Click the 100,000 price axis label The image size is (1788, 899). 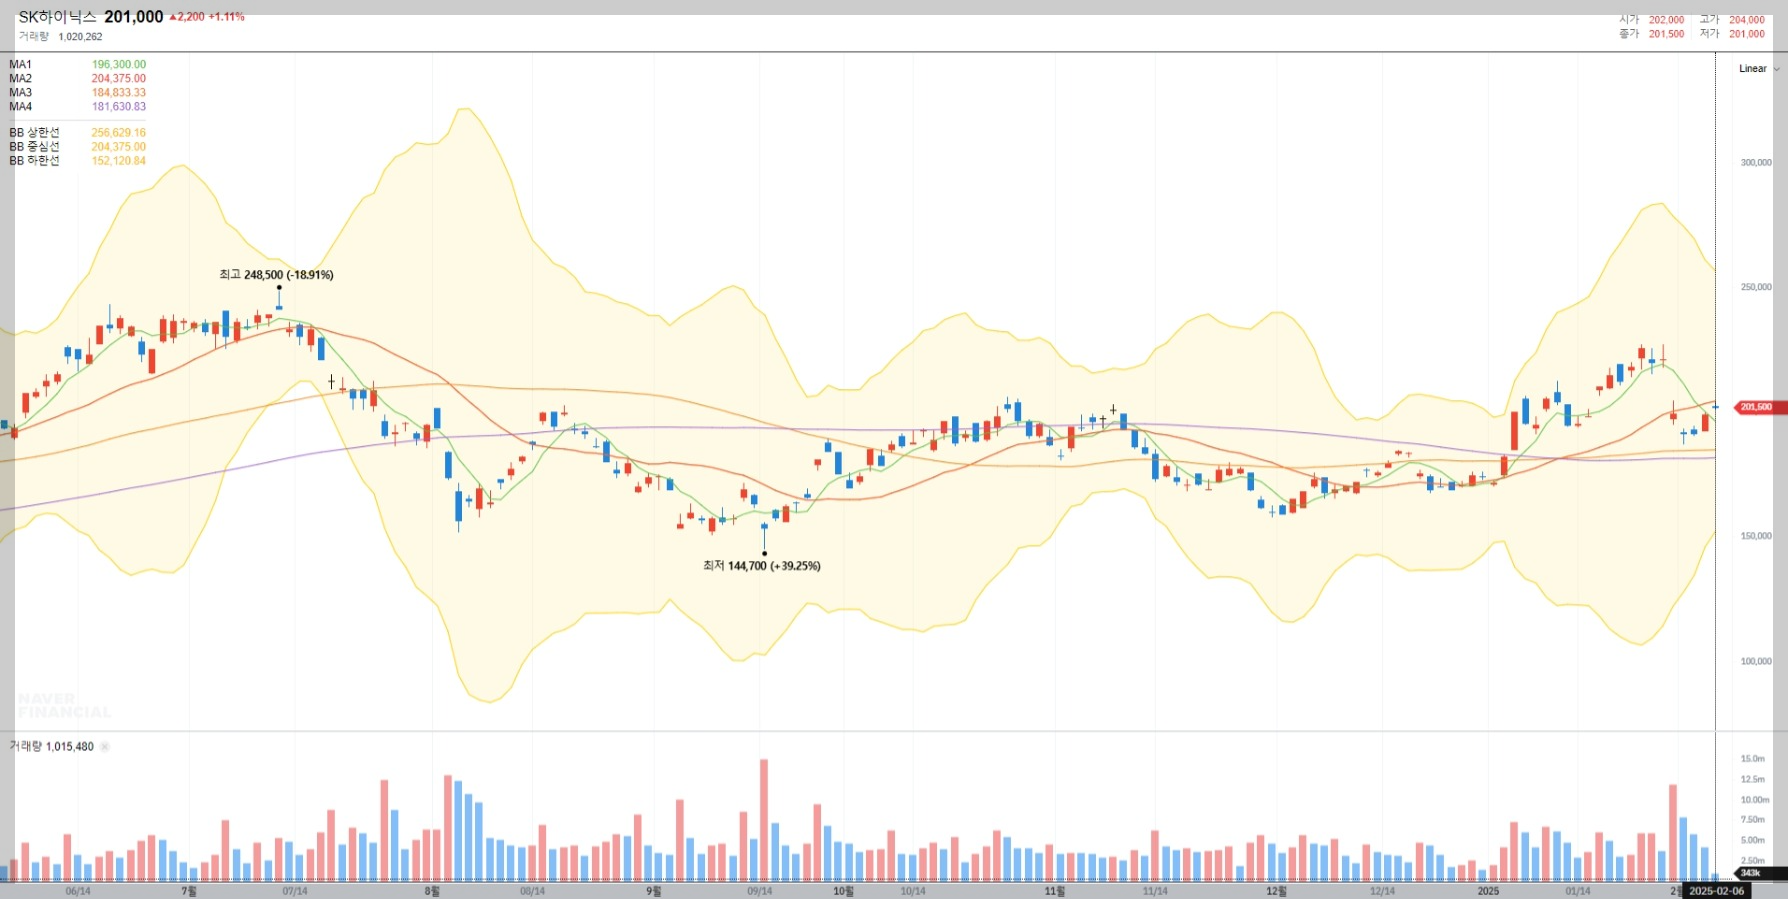coord(1756,661)
